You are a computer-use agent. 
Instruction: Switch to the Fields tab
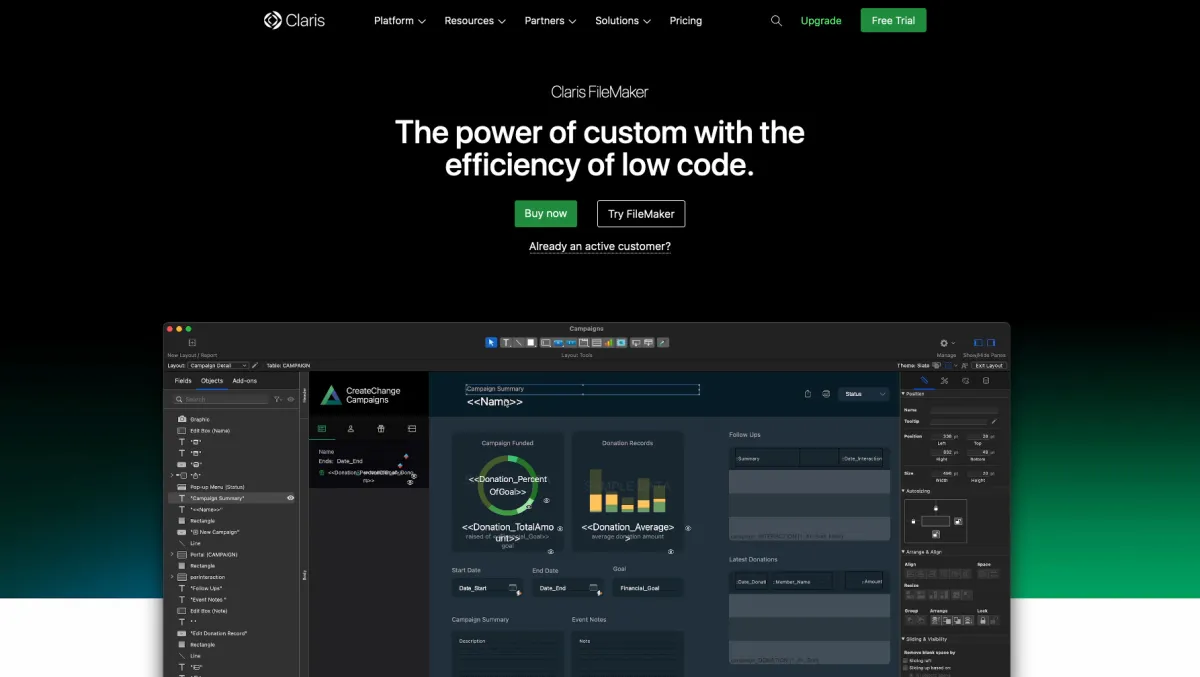[183, 381]
